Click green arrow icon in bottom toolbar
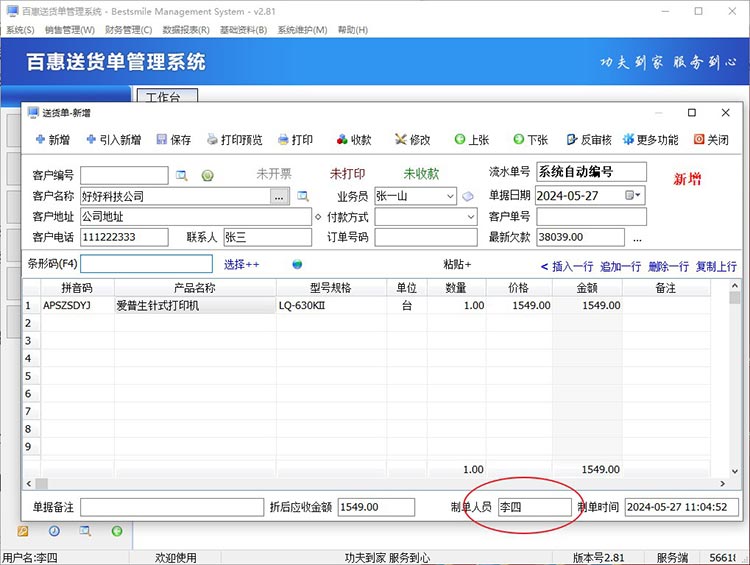This screenshot has width=750, height=565. 117,531
